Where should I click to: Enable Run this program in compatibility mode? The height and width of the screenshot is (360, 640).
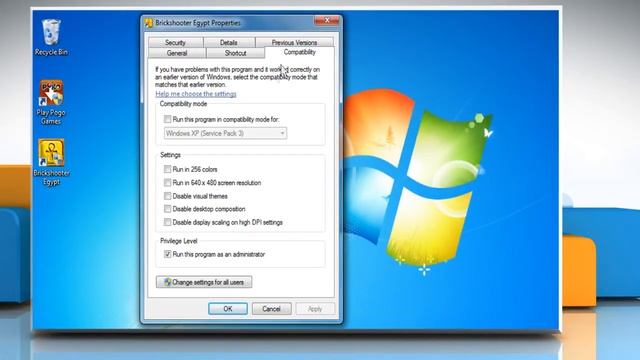click(167, 119)
